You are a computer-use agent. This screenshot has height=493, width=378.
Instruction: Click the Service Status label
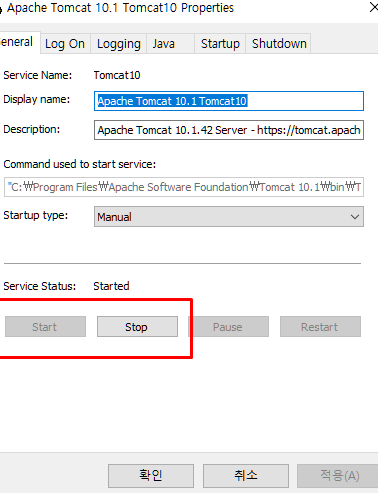(x=40, y=286)
